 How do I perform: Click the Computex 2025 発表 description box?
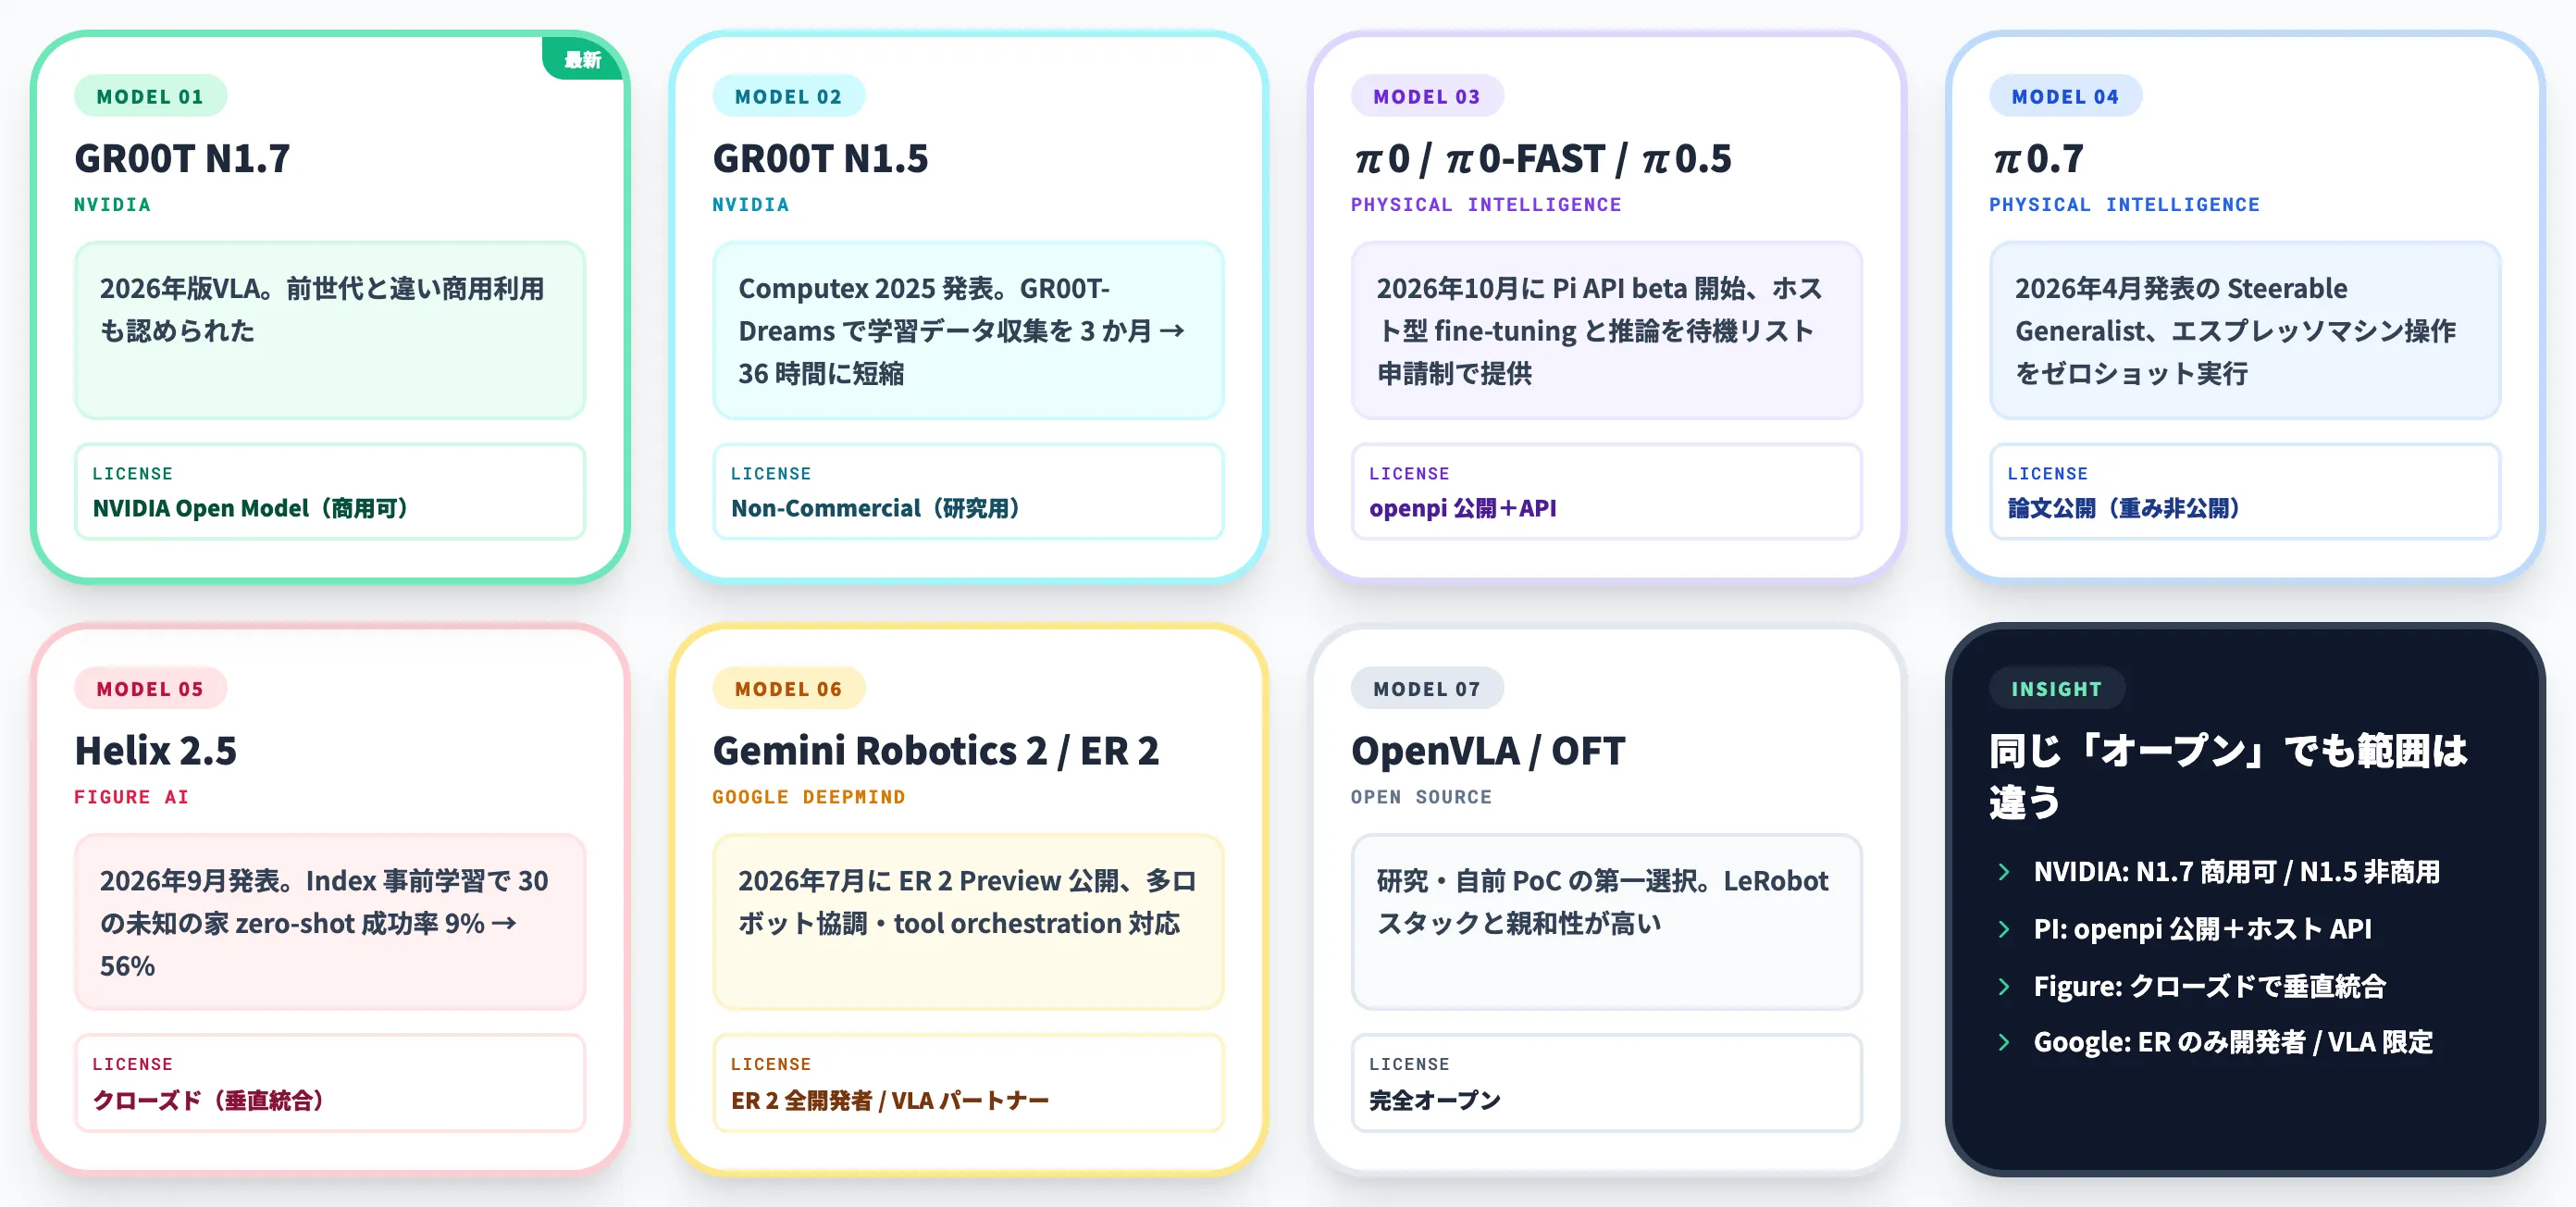tap(968, 330)
